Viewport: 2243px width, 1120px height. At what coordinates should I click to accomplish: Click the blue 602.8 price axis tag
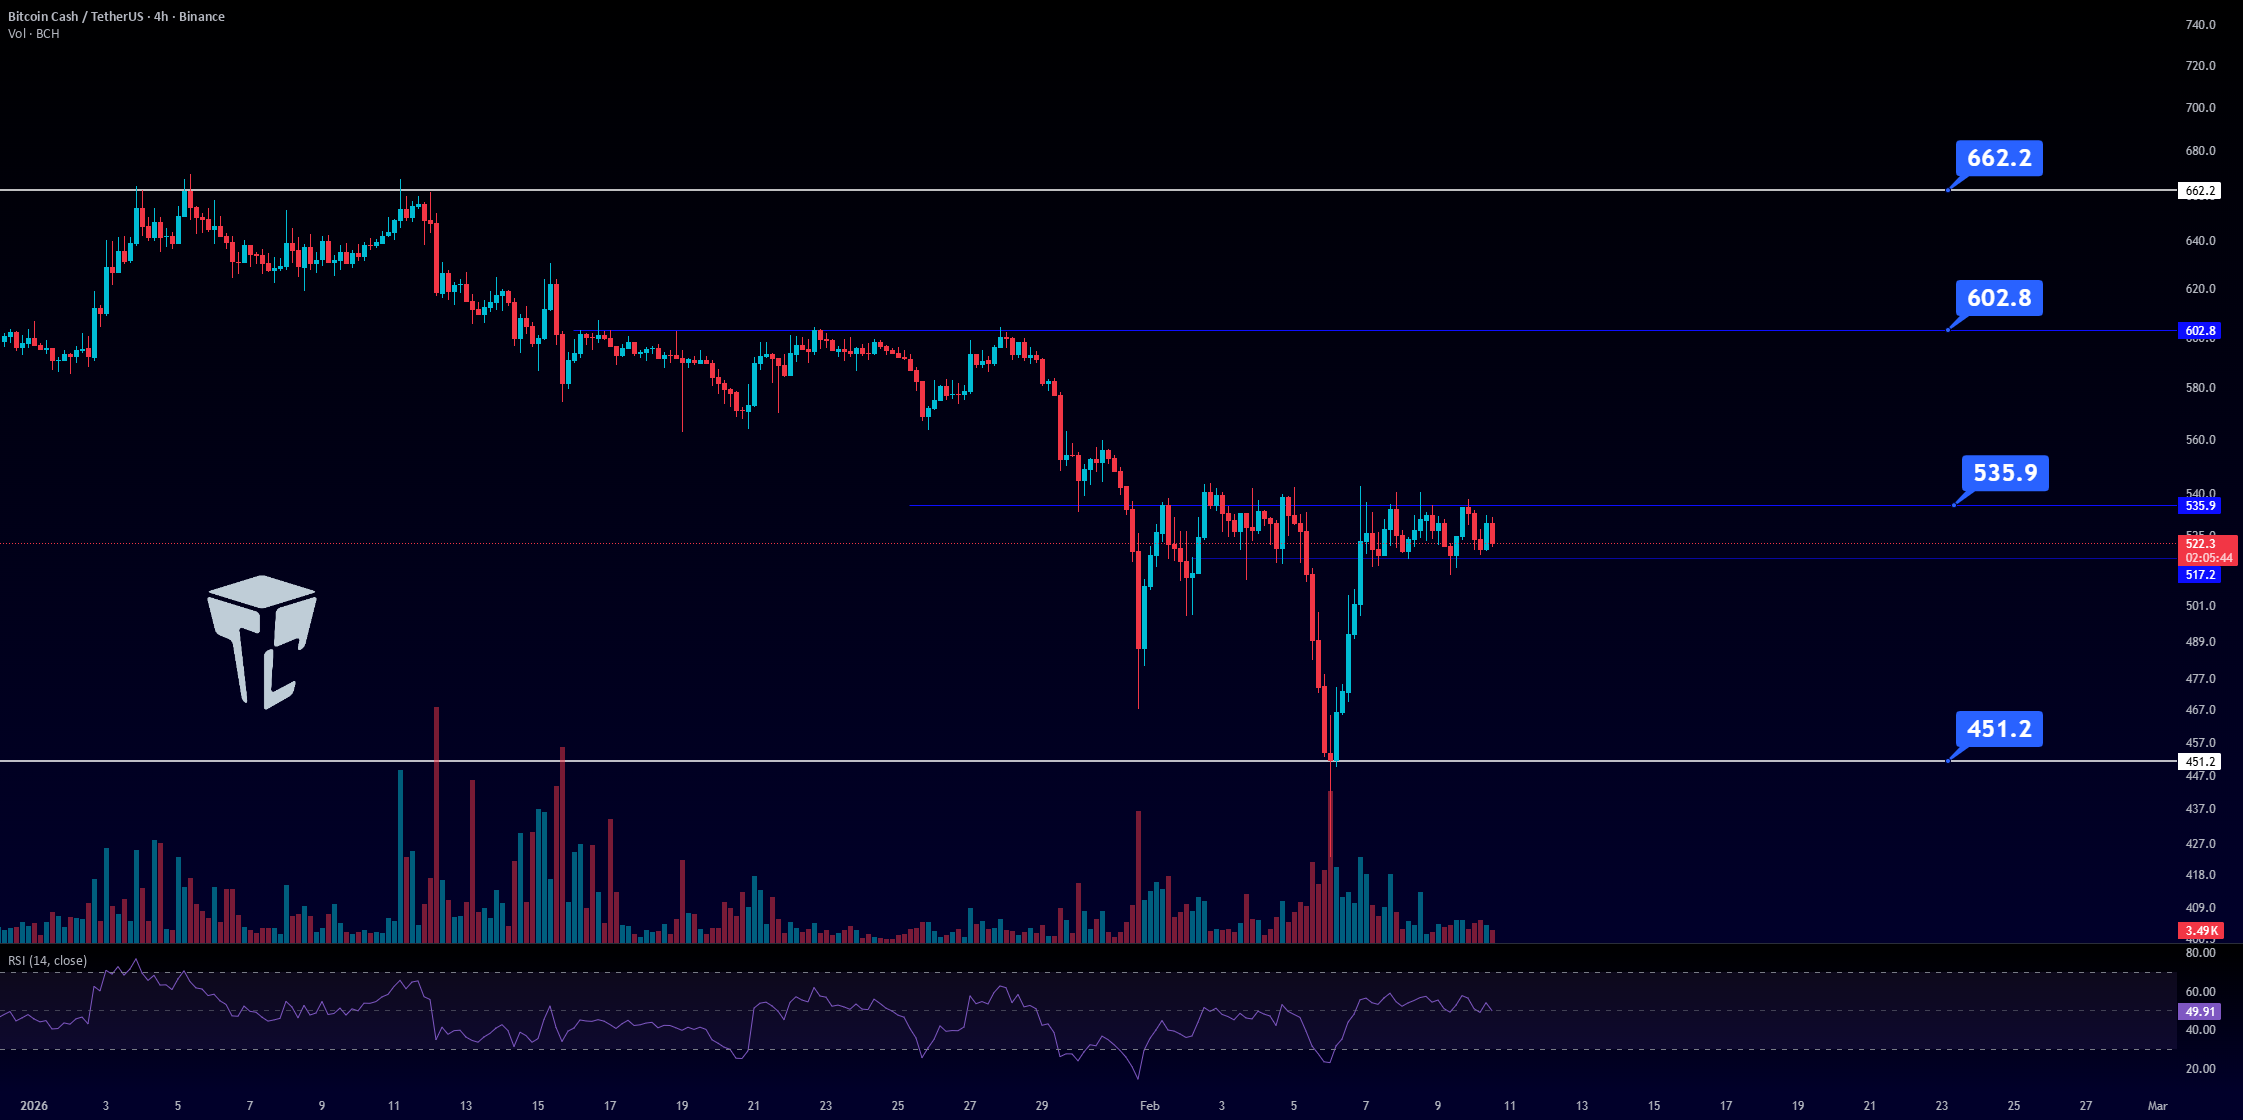(x=2199, y=331)
